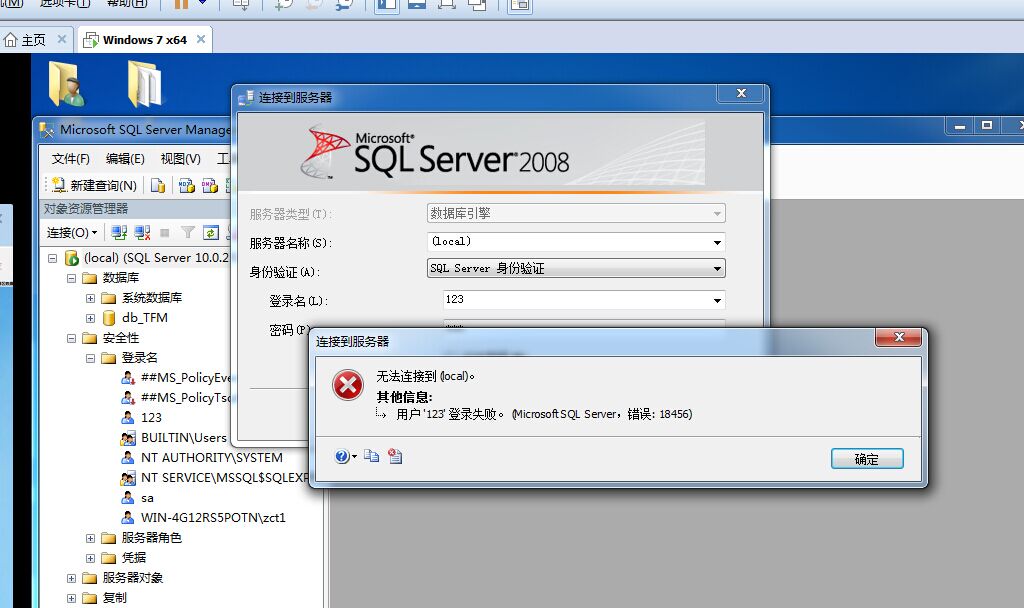Viewport: 1024px width, 608px height.
Task: Click the Filter funnel icon in Object Explorer
Action: pyautogui.click(x=188, y=232)
